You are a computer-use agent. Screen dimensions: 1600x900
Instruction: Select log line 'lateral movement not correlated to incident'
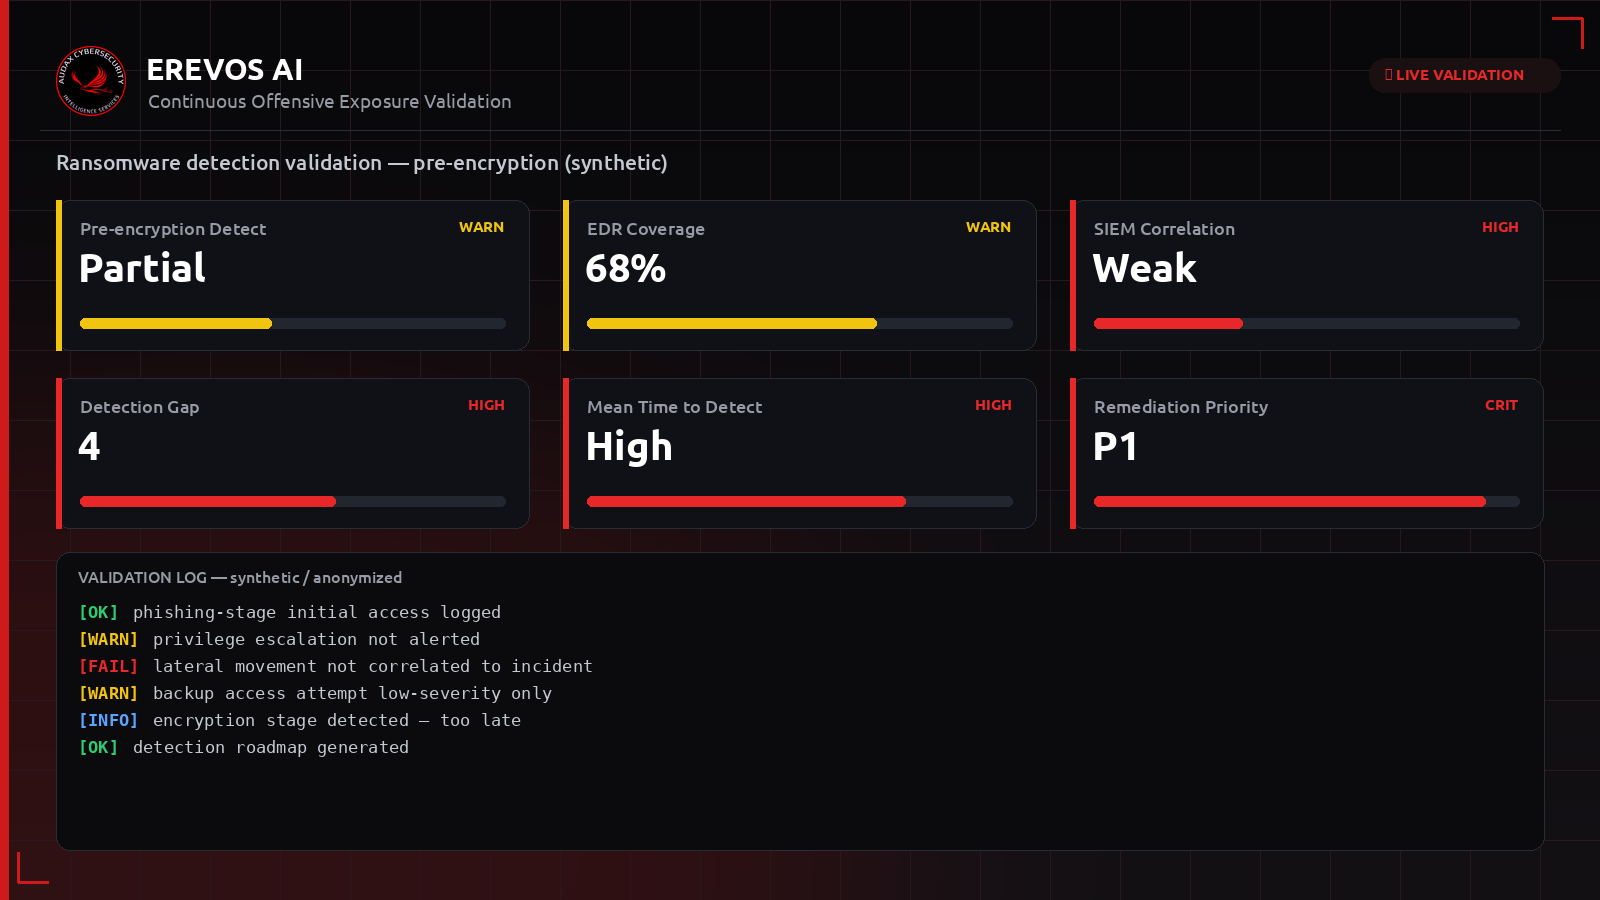click(373, 666)
